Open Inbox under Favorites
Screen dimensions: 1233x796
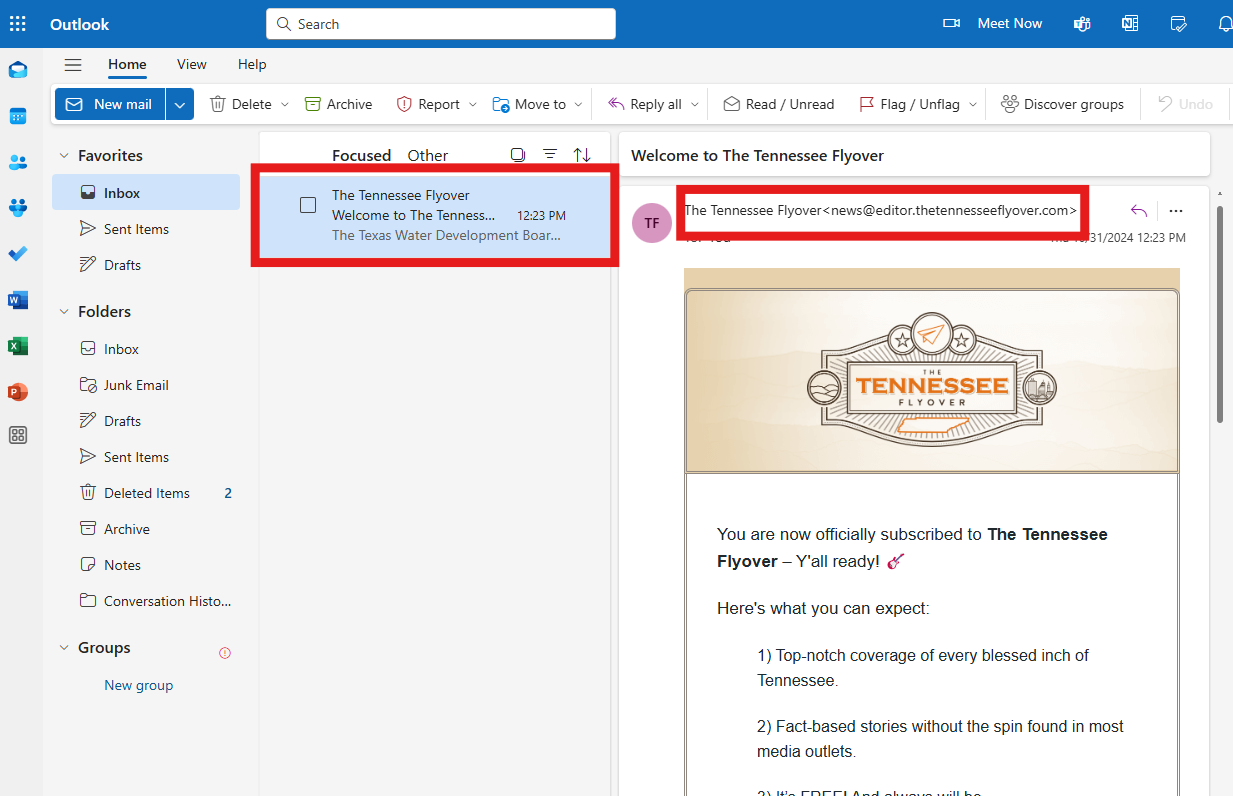coord(146,193)
